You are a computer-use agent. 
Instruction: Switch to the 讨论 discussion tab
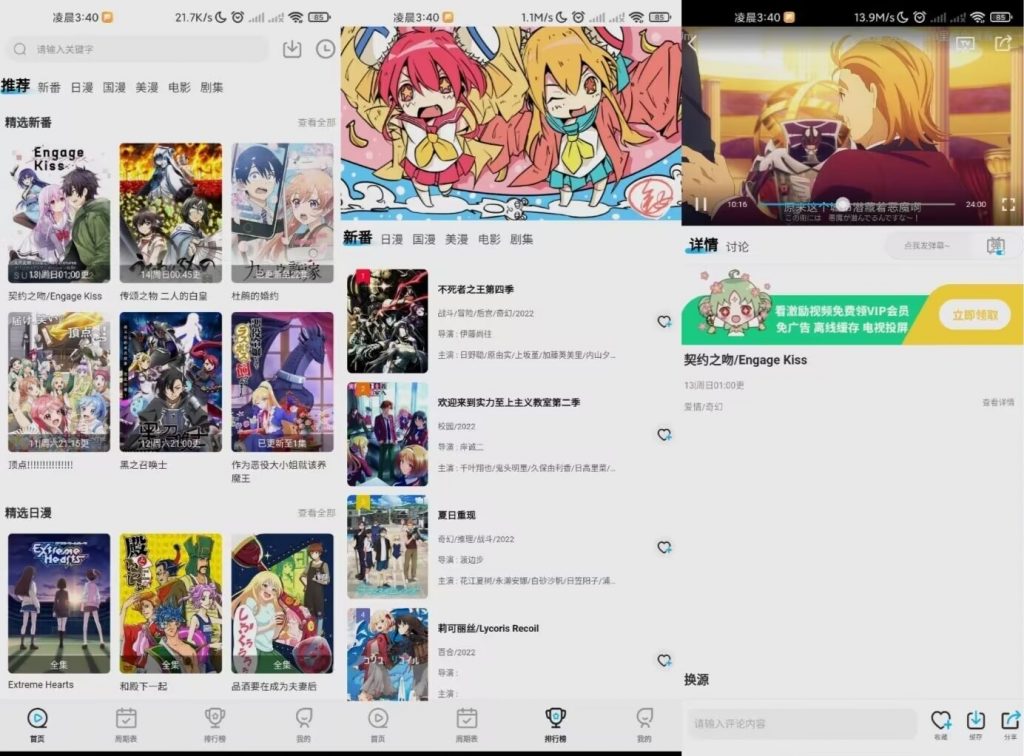click(x=738, y=245)
